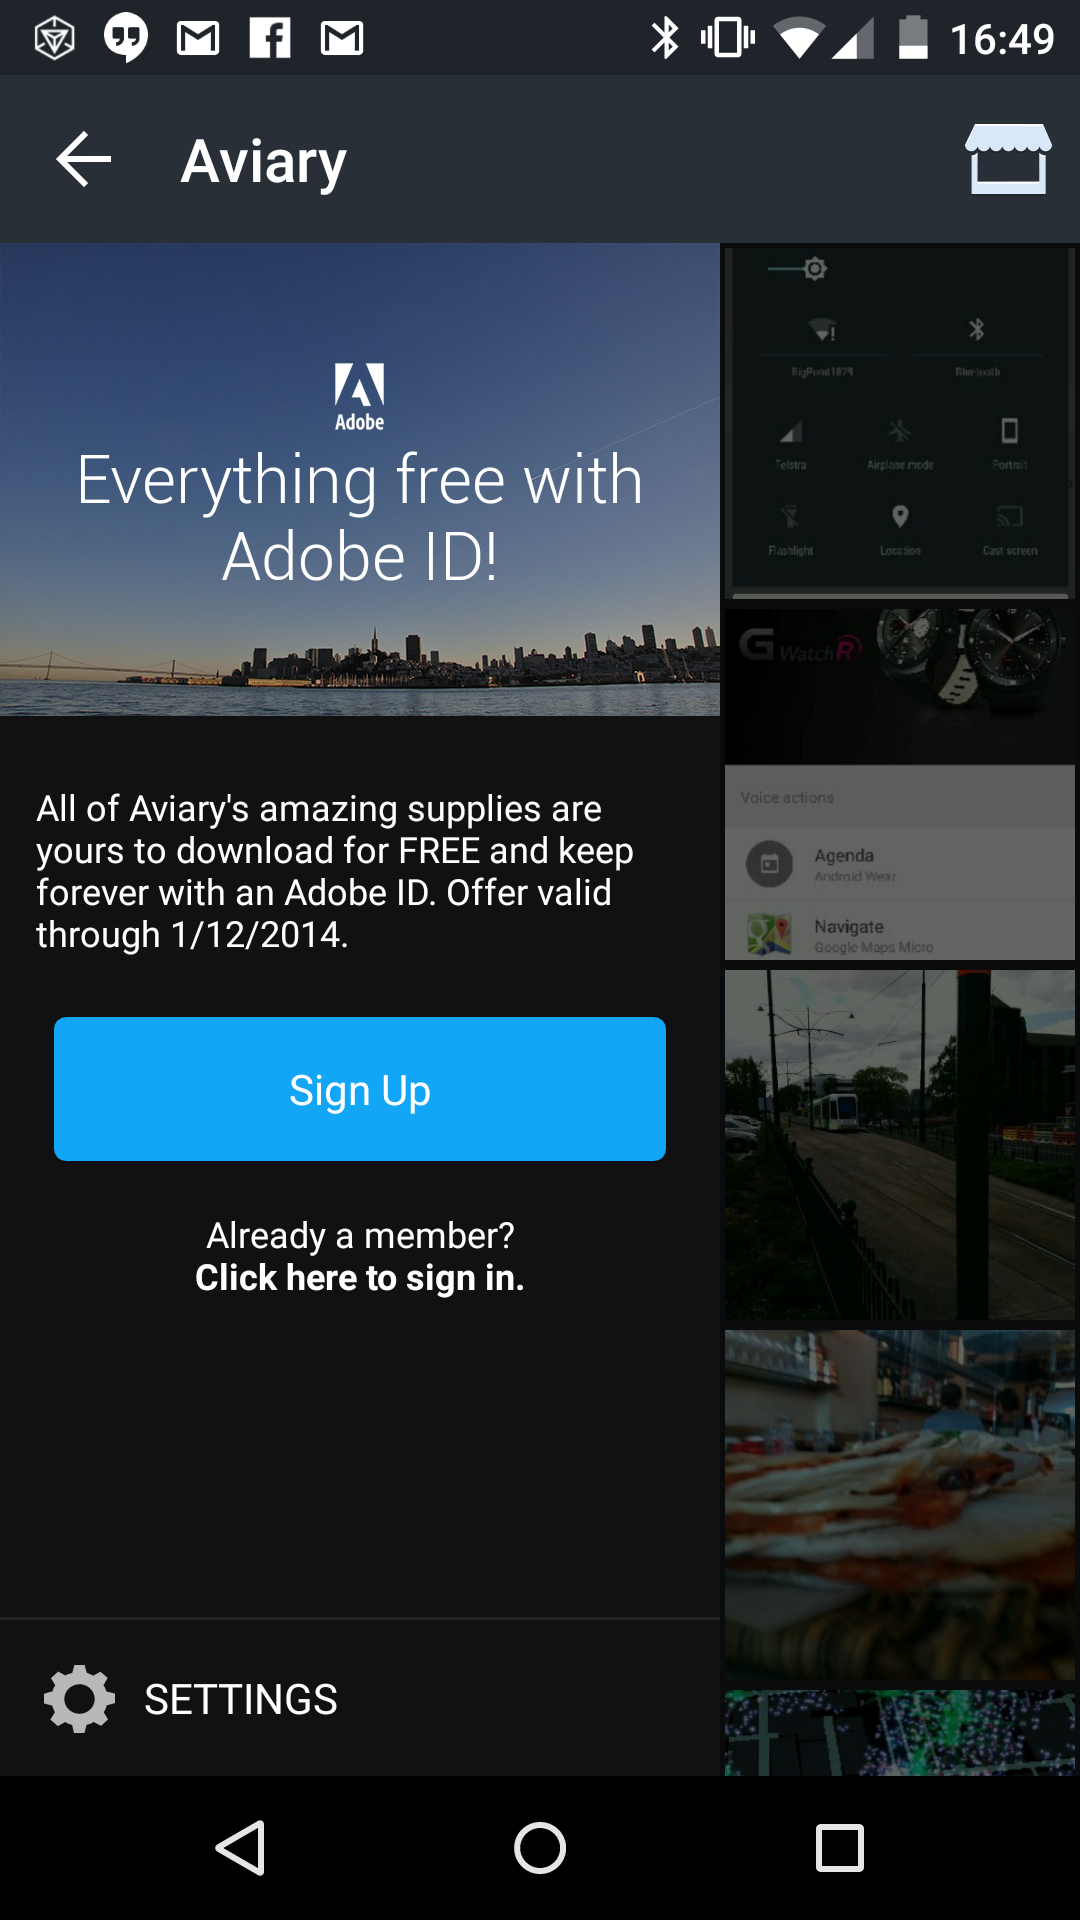Click here to sign in link

point(360,1278)
